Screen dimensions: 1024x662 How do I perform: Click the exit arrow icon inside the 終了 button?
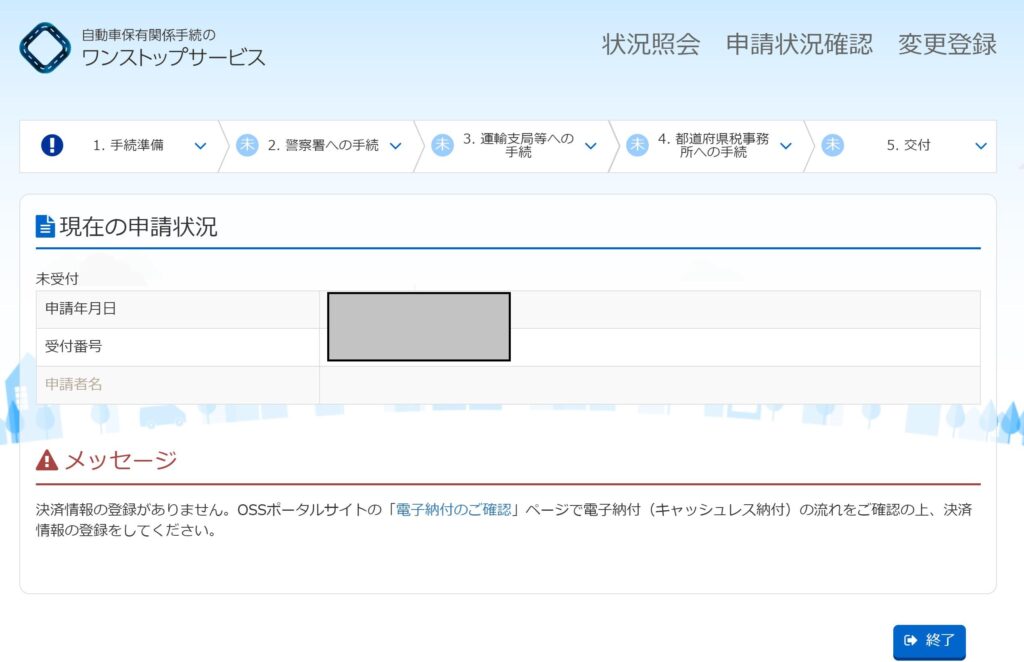(910, 642)
